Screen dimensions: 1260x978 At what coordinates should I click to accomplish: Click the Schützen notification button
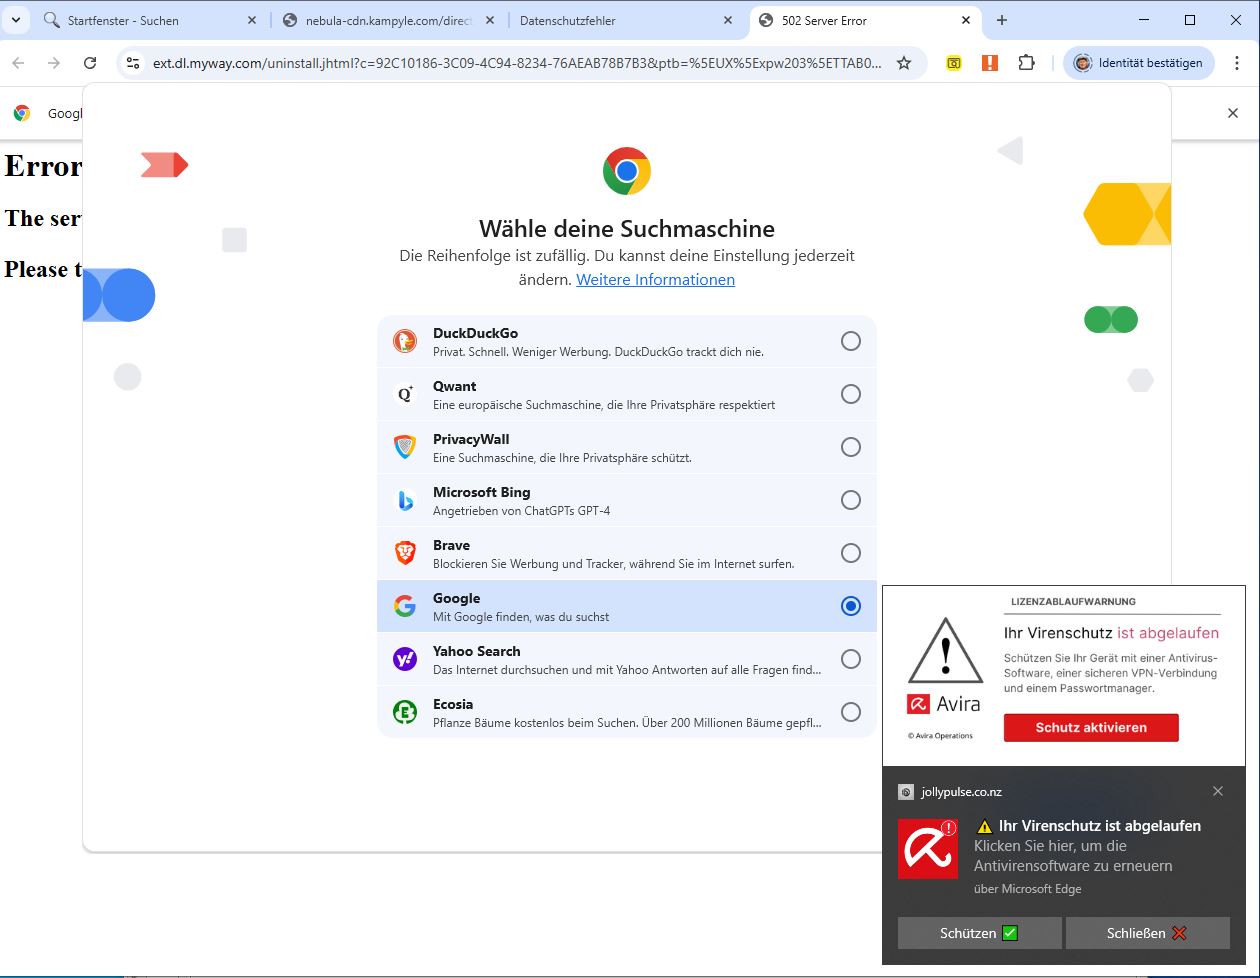tap(979, 933)
